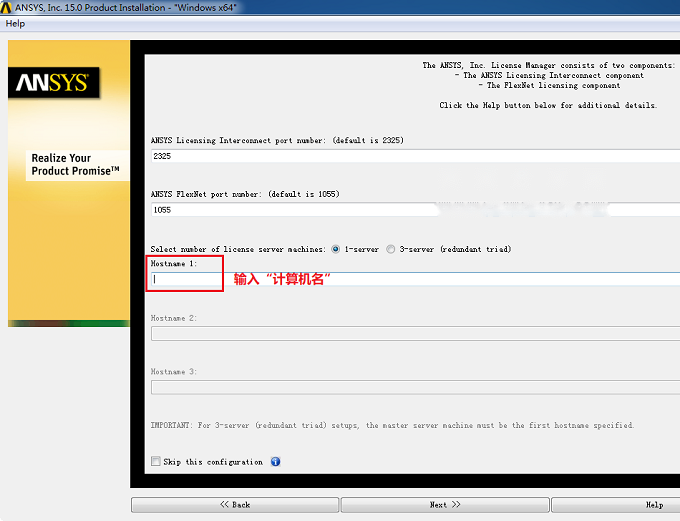The image size is (680, 521).
Task: Click the Realize Your Product Promise text
Action: pos(75,164)
